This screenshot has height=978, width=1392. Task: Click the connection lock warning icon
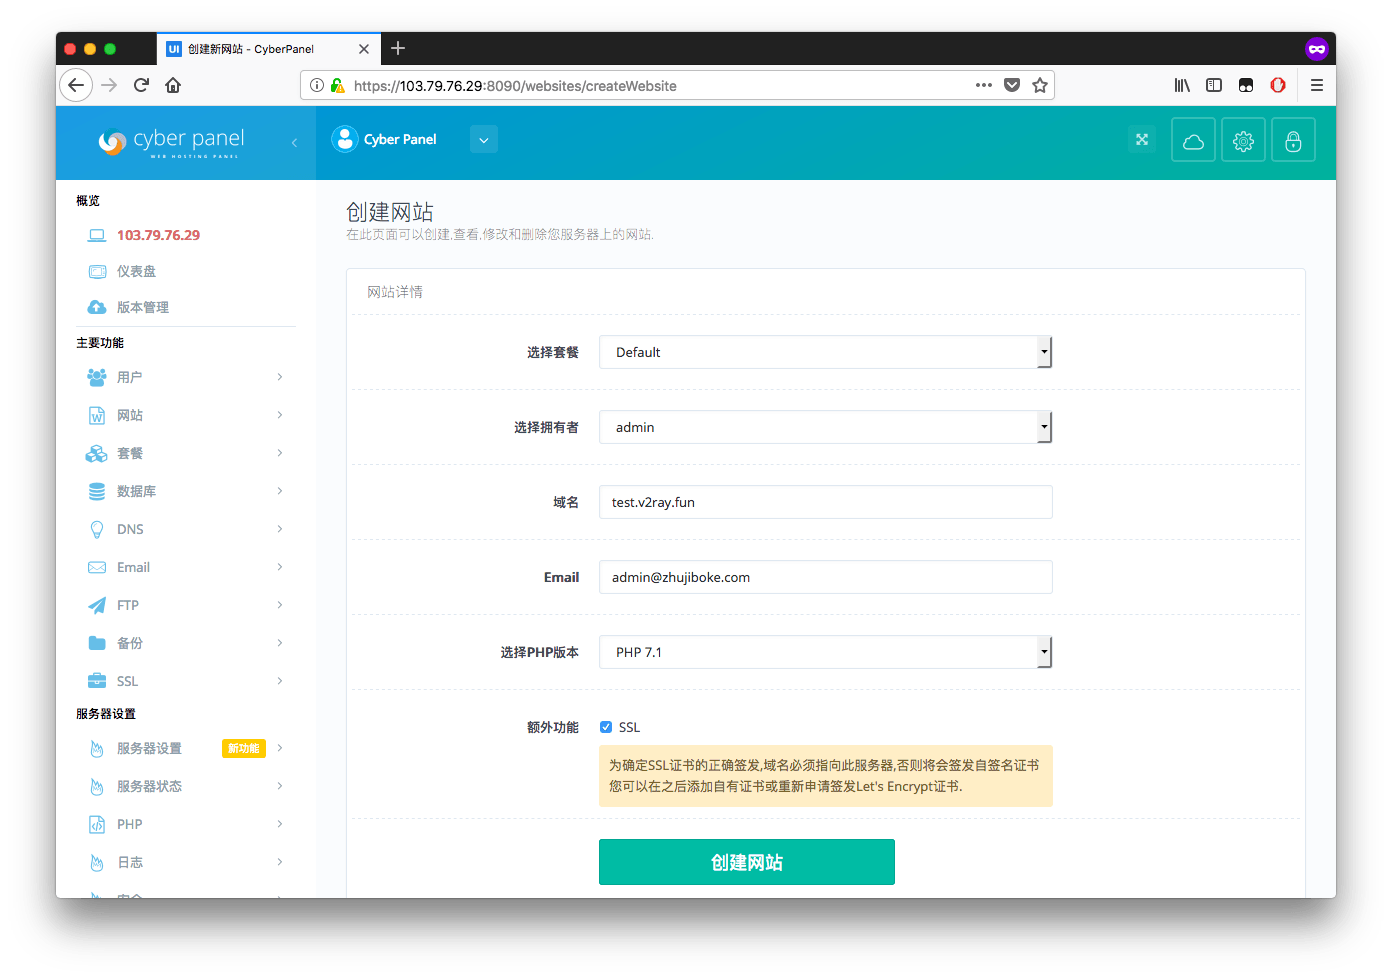[338, 85]
